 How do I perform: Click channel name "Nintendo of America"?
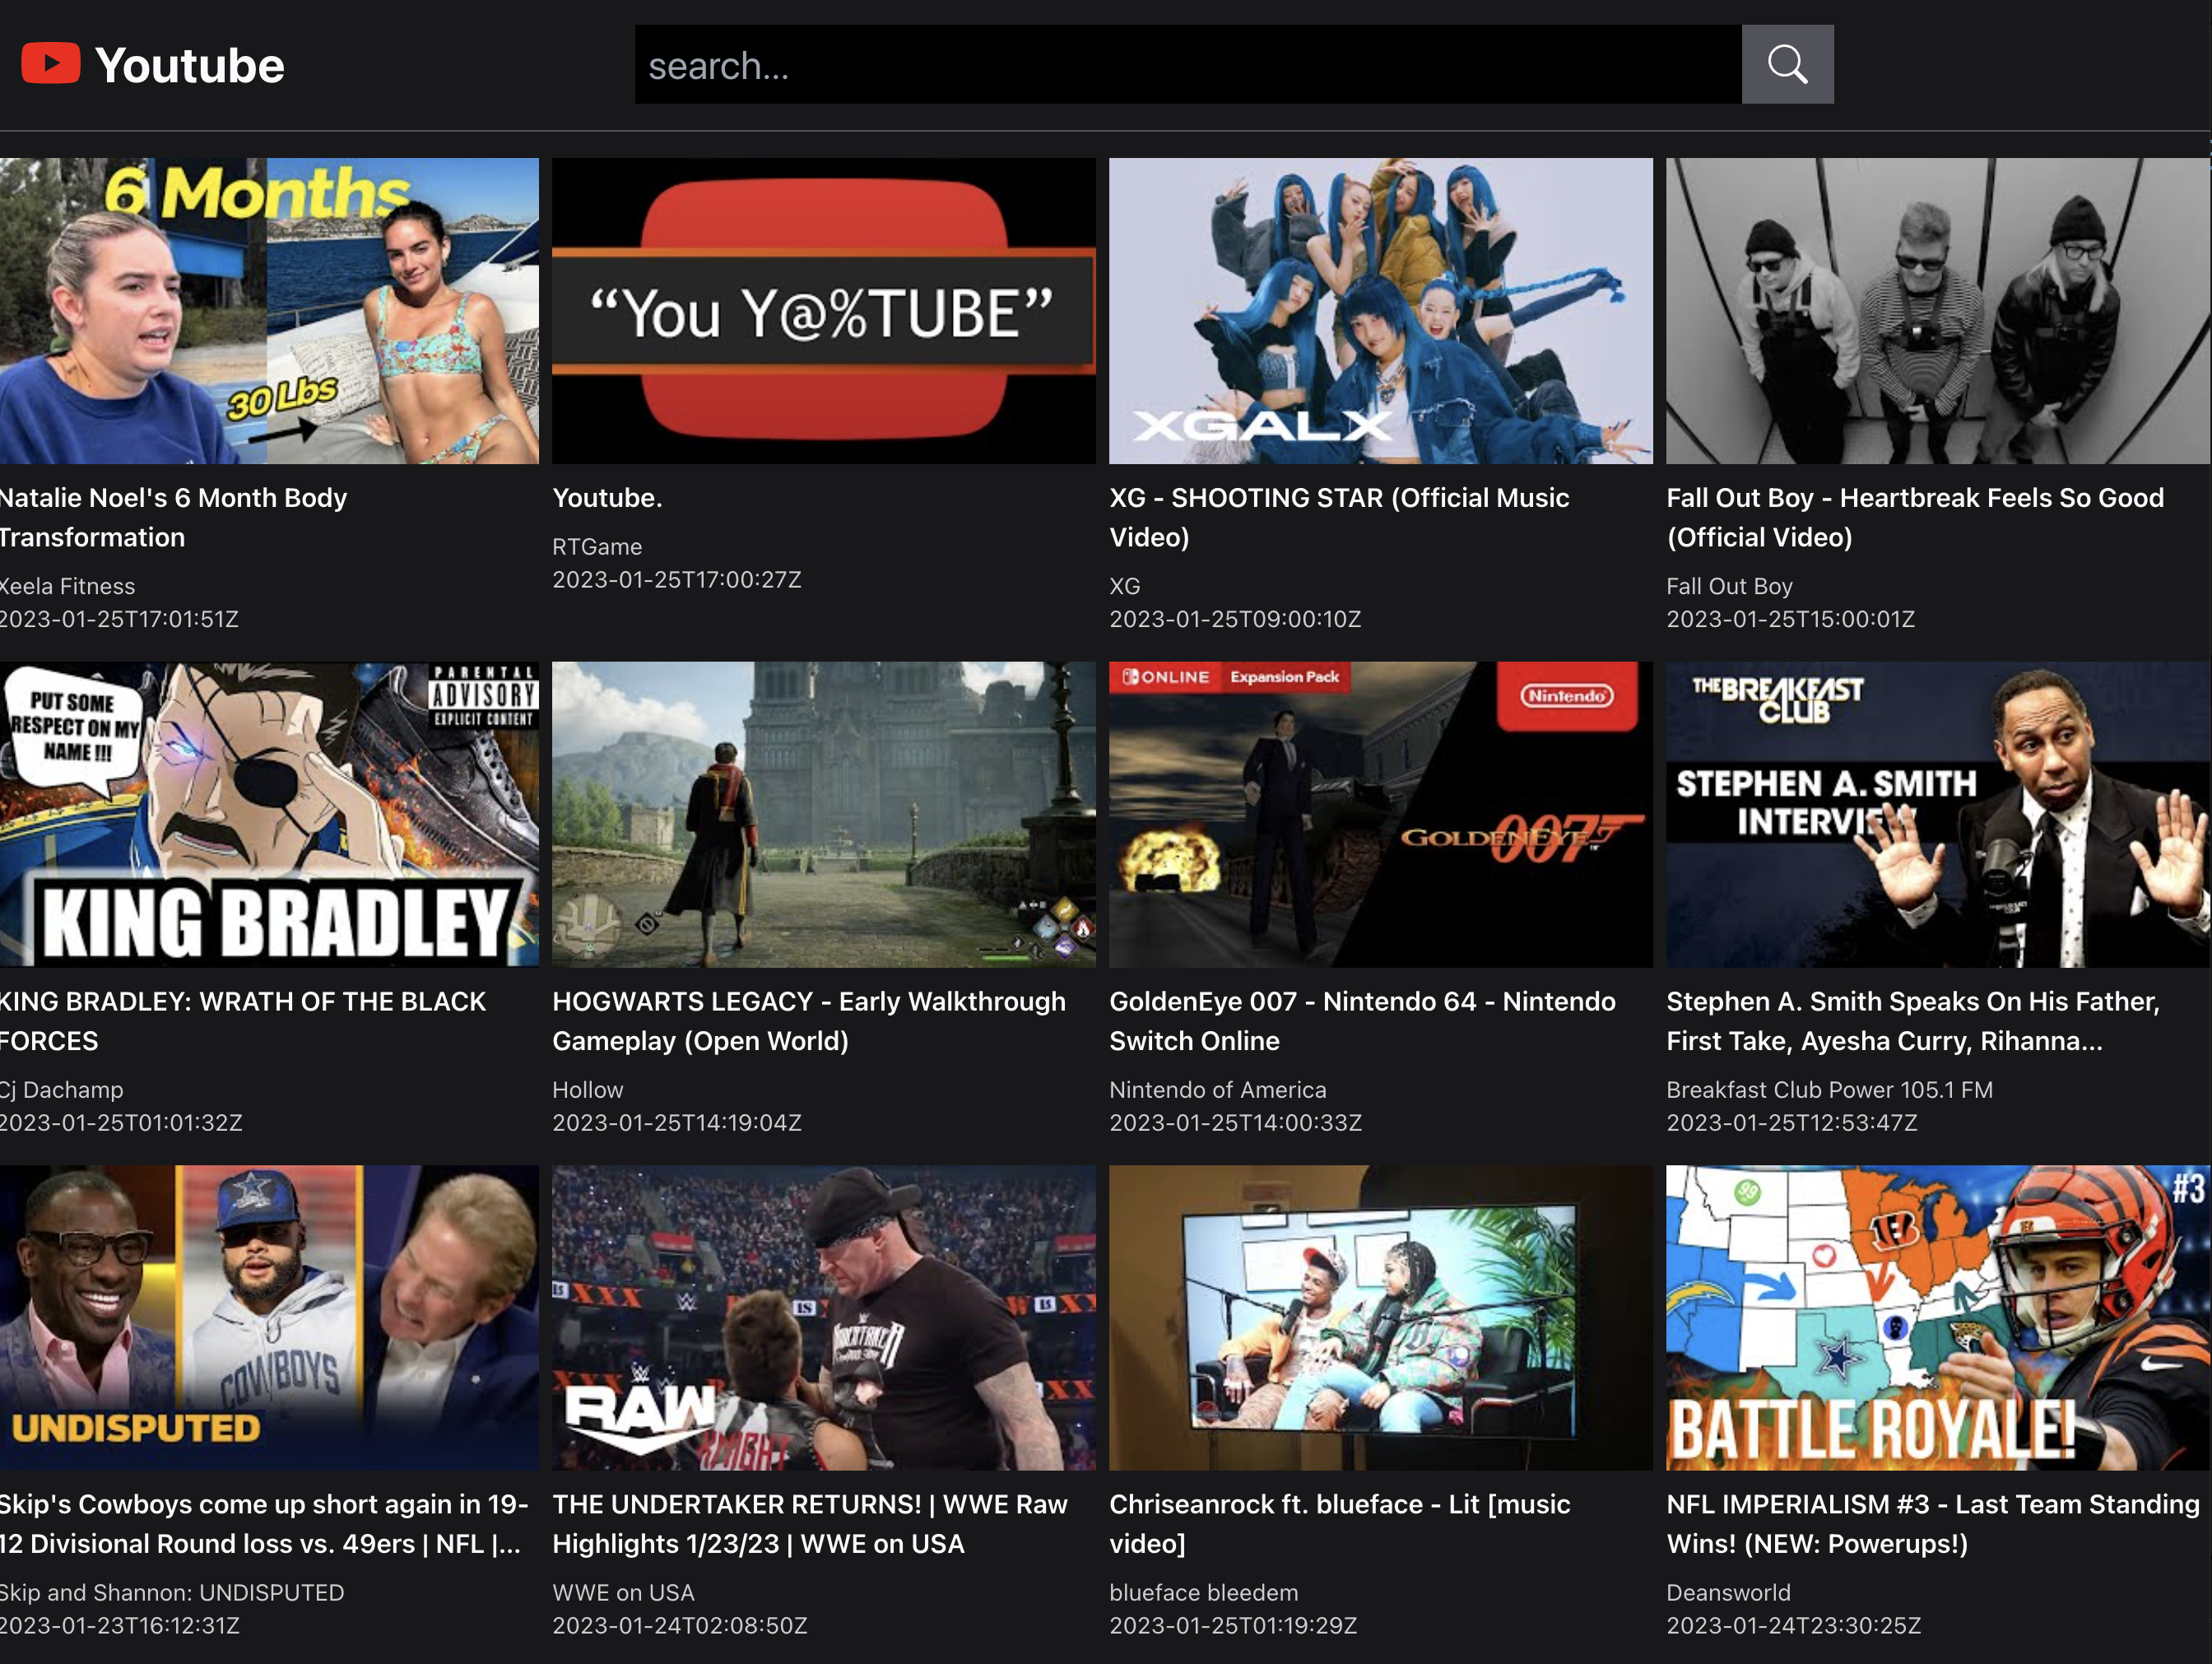coord(1217,1090)
